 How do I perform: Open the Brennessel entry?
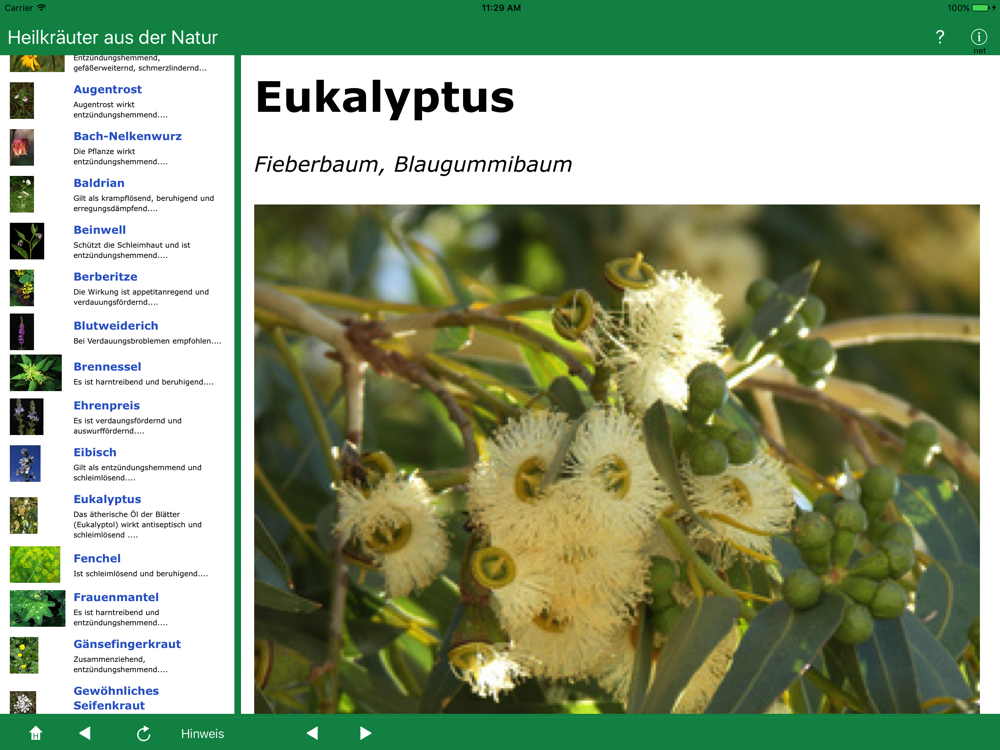point(107,367)
